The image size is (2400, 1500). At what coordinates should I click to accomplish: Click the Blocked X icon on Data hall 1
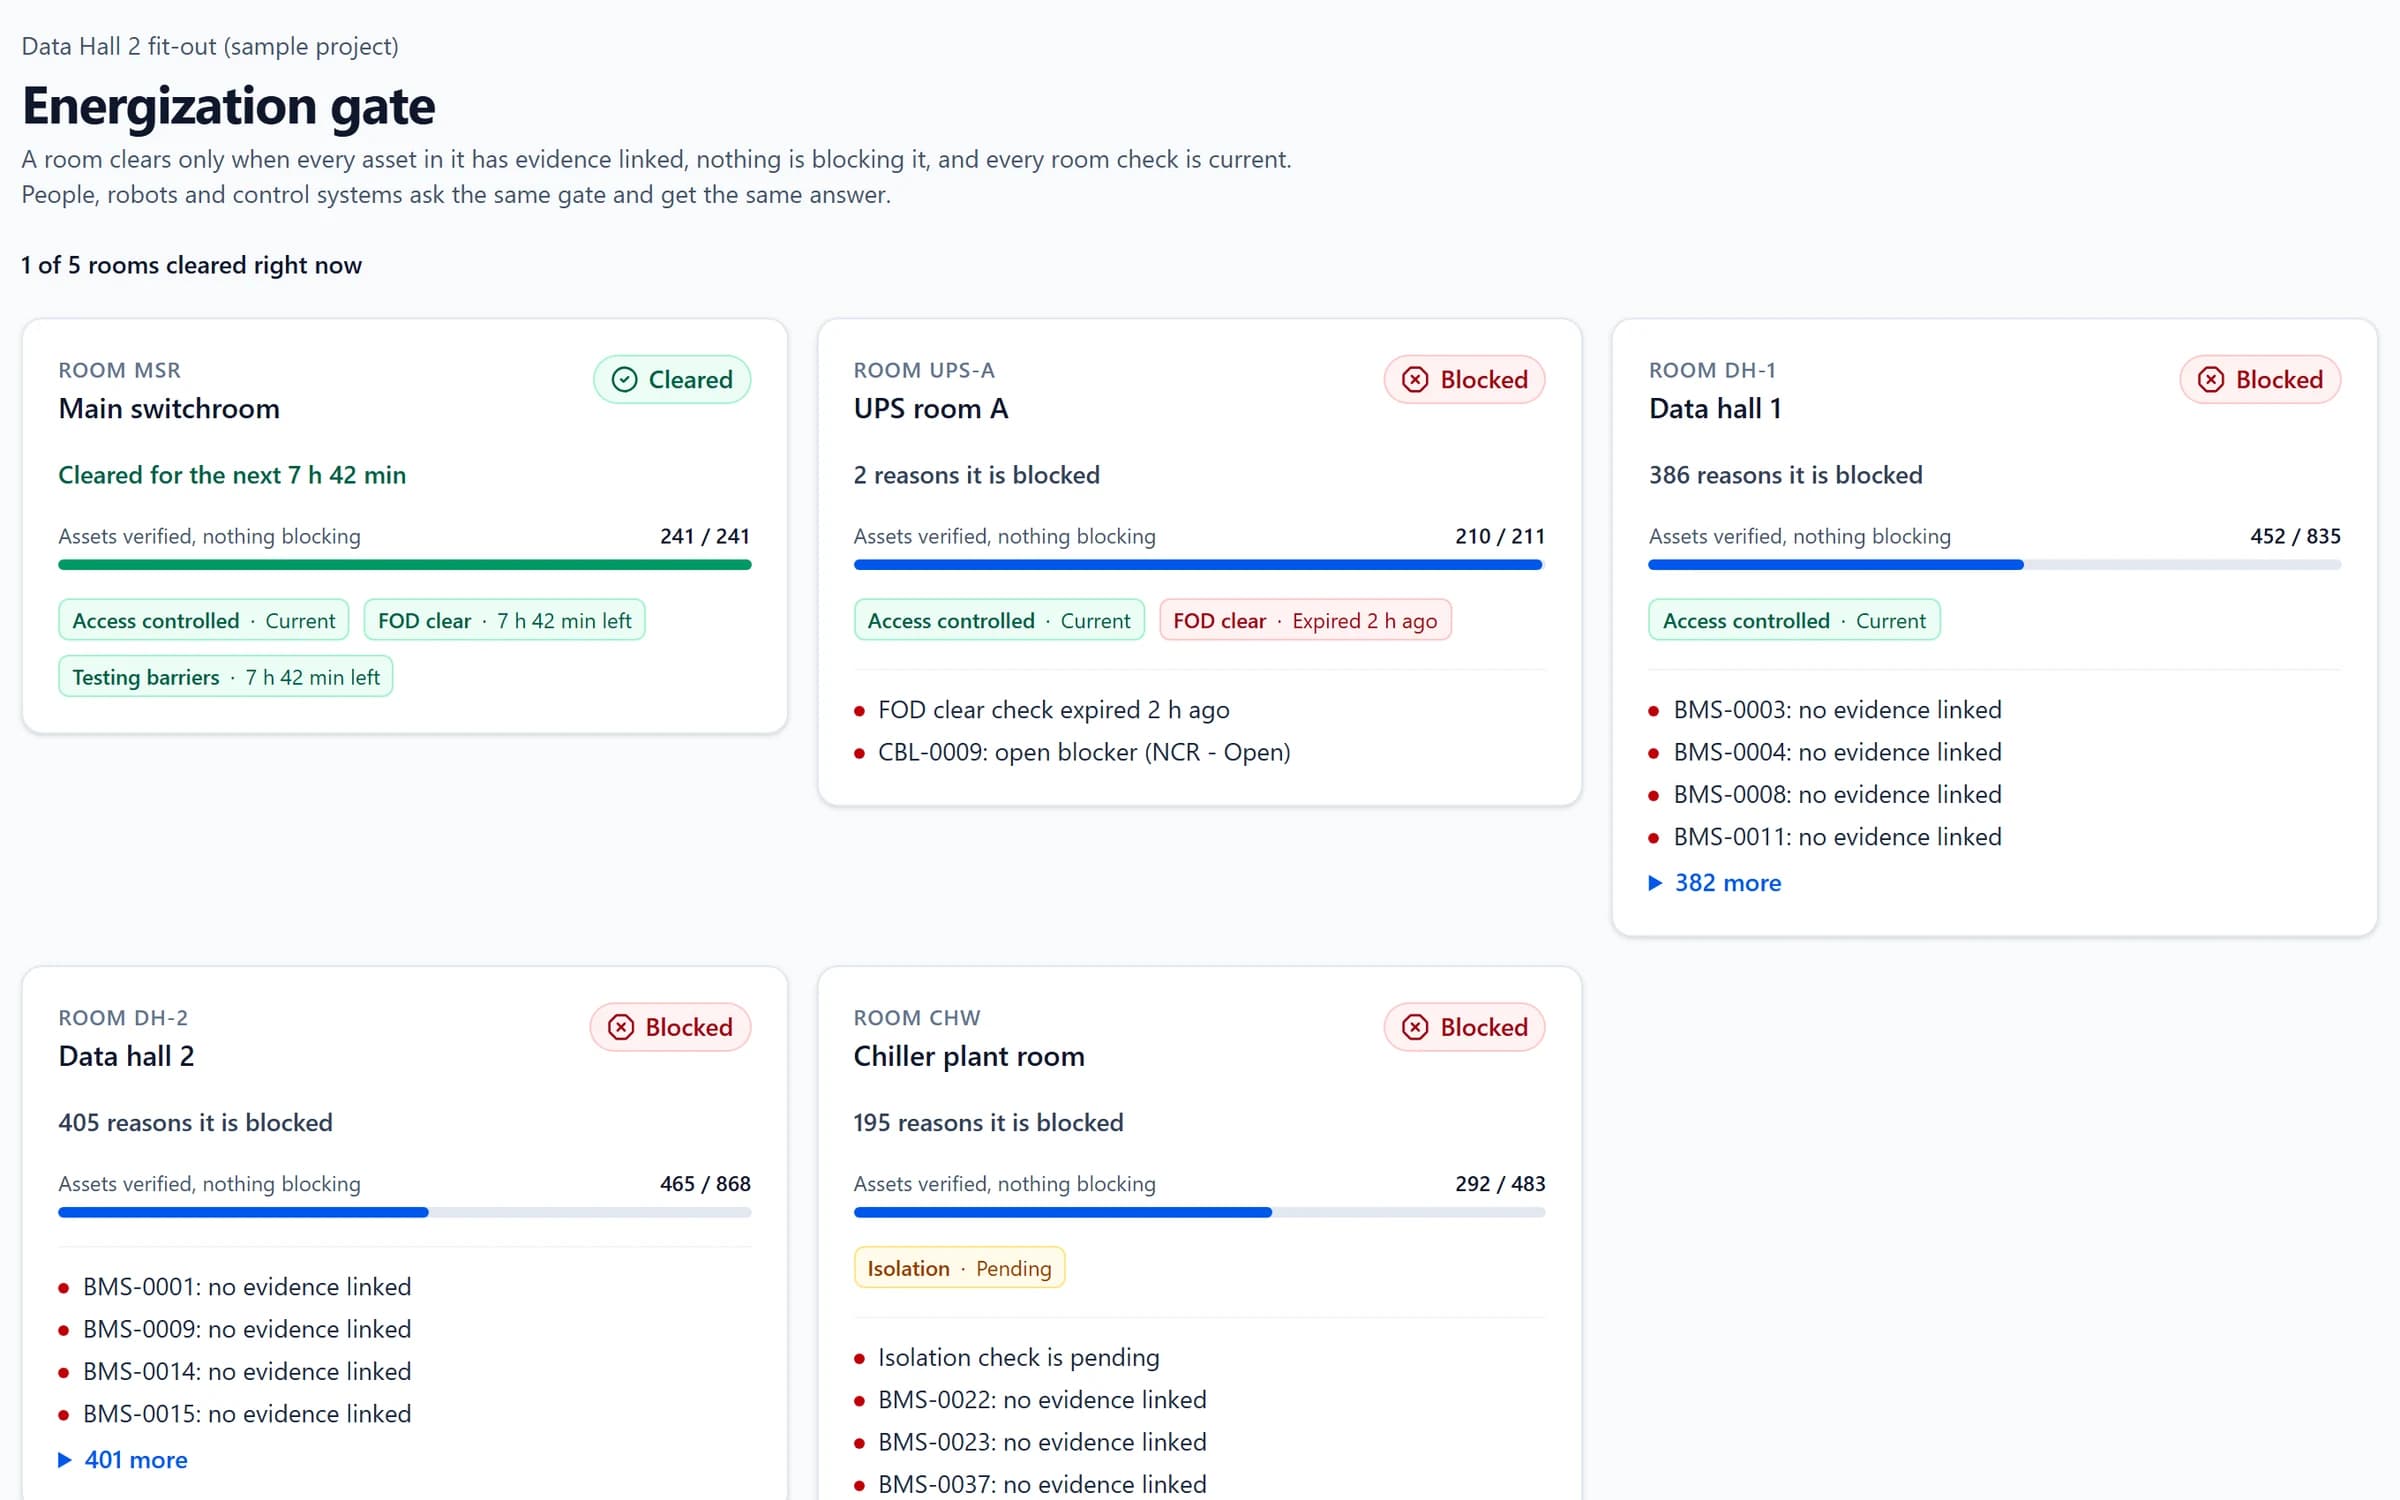2210,380
